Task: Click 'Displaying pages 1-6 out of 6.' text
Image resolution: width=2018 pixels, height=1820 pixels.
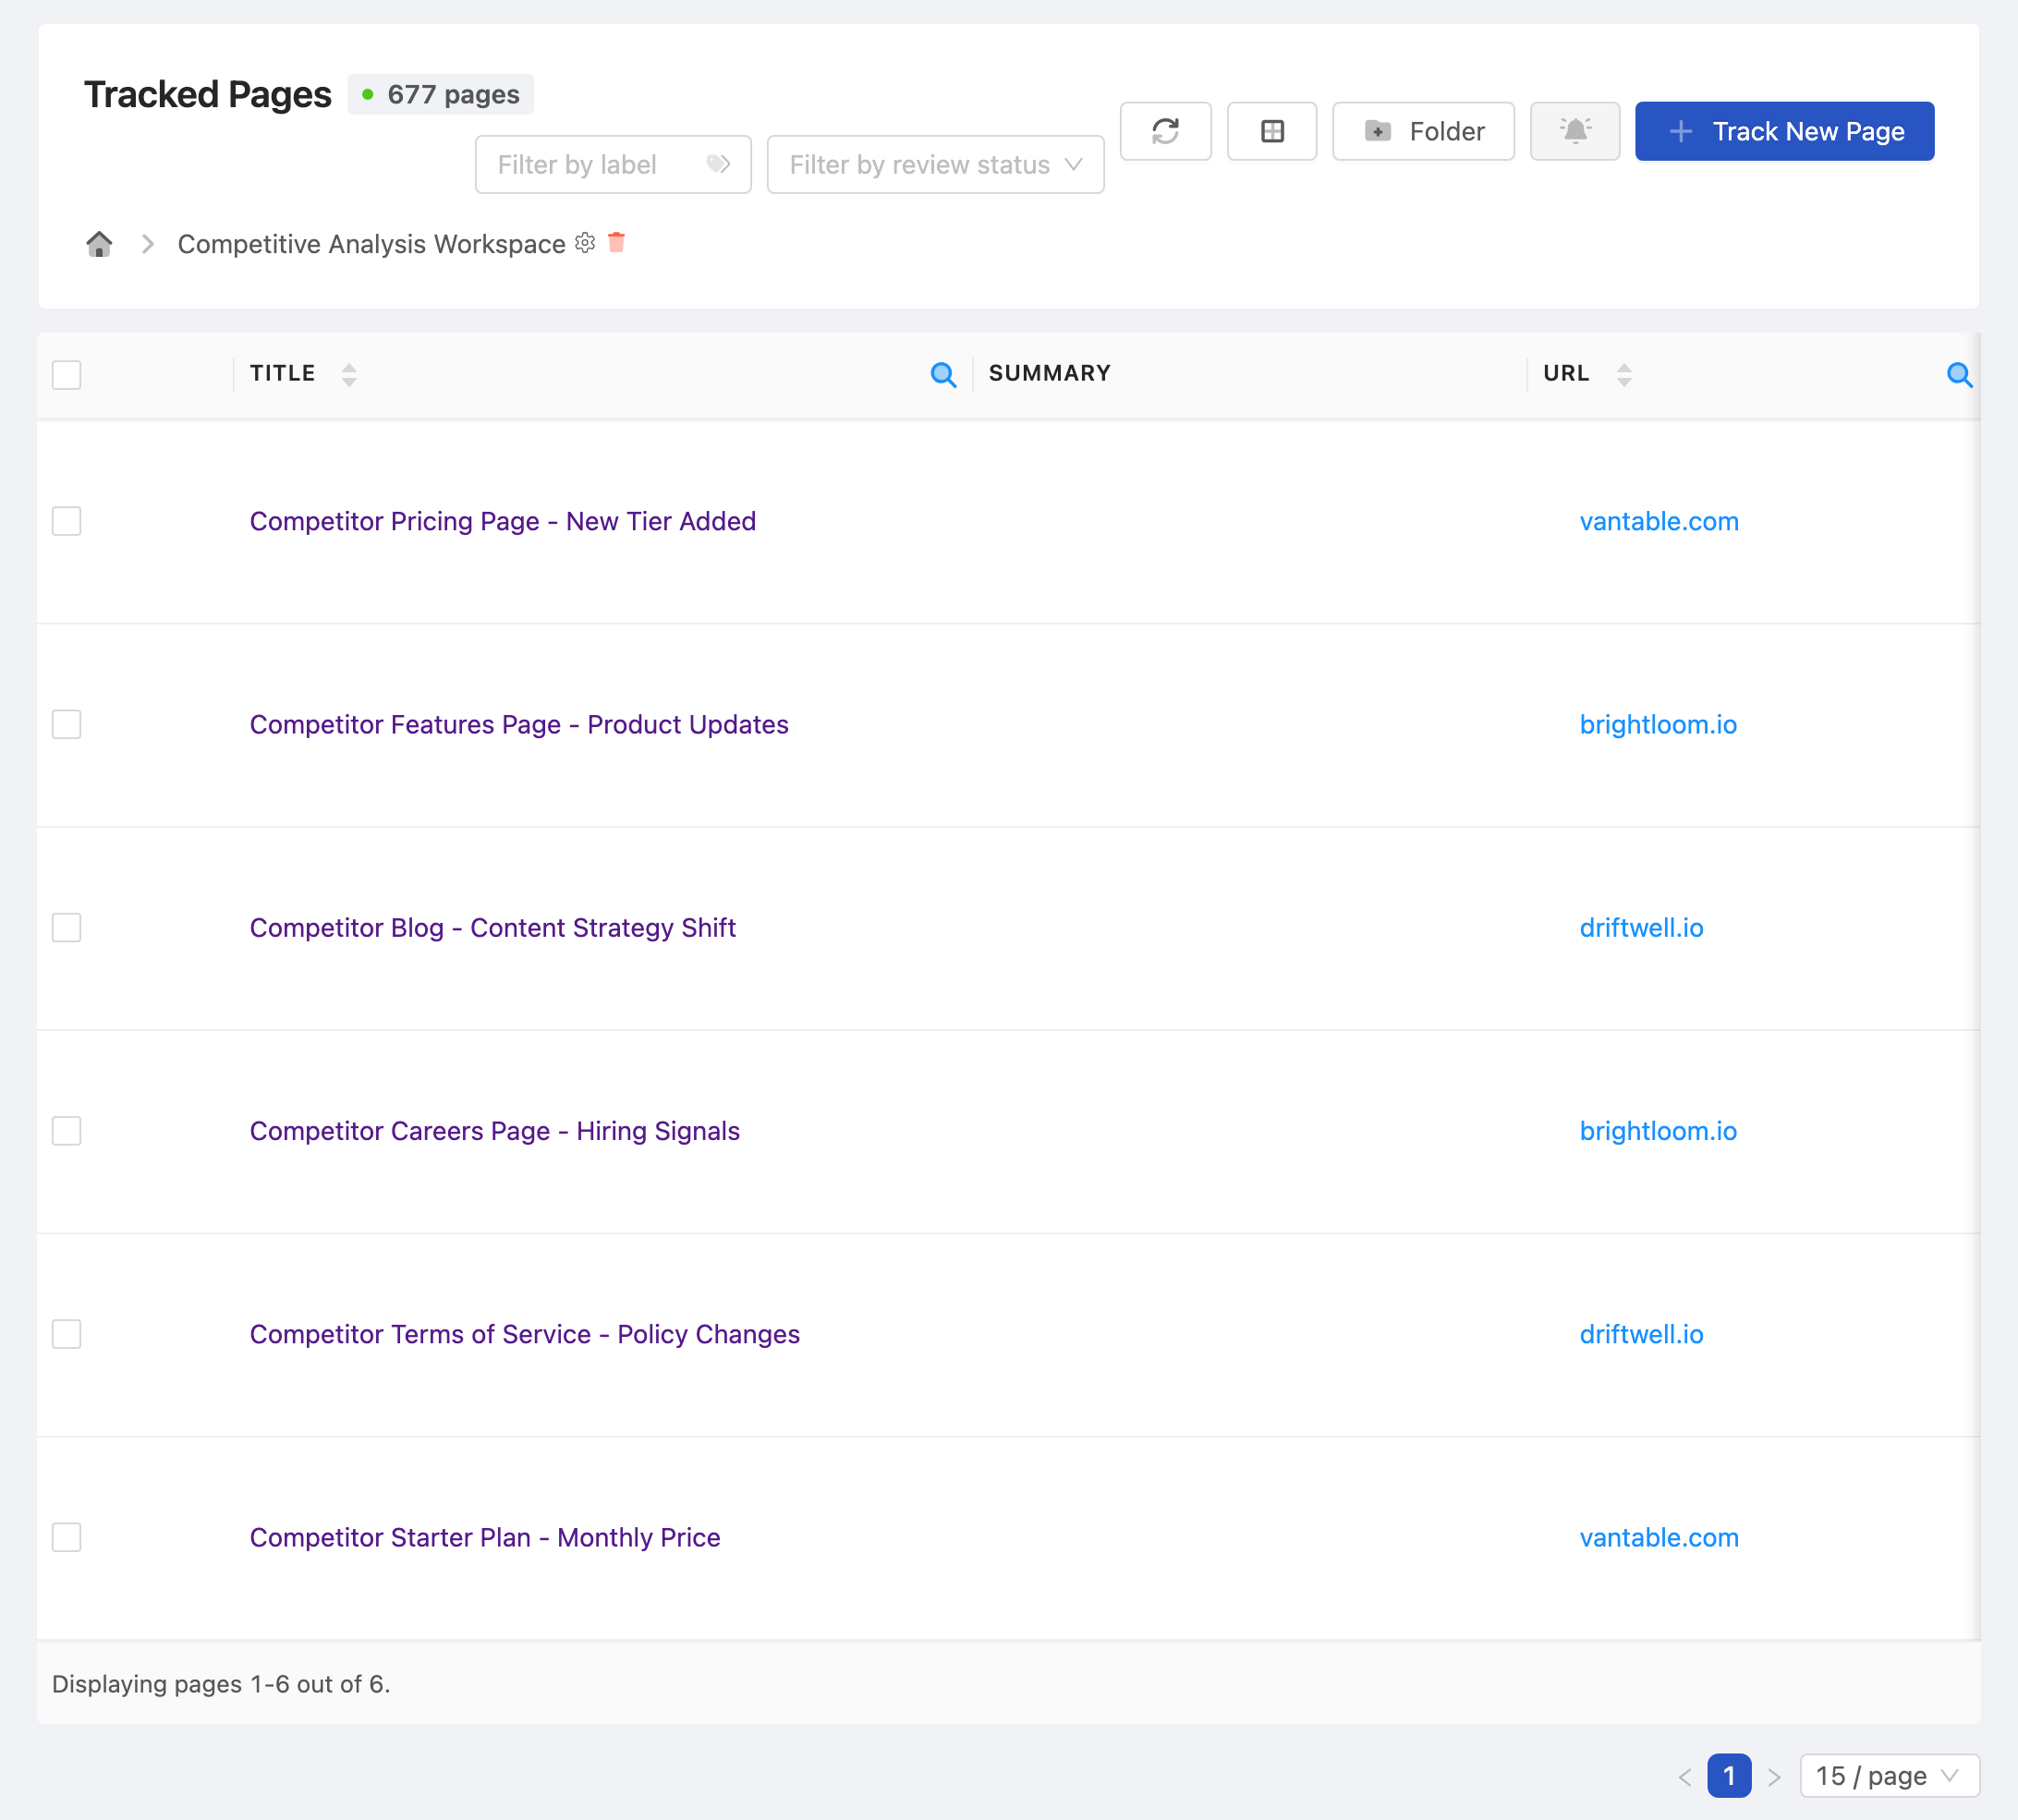Action: point(221,1684)
